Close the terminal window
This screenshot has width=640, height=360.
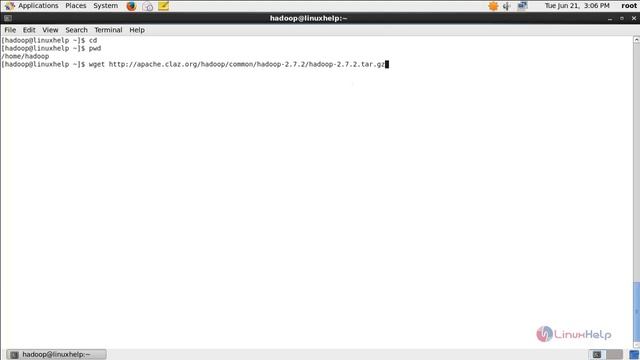pyautogui.click(x=633, y=18)
